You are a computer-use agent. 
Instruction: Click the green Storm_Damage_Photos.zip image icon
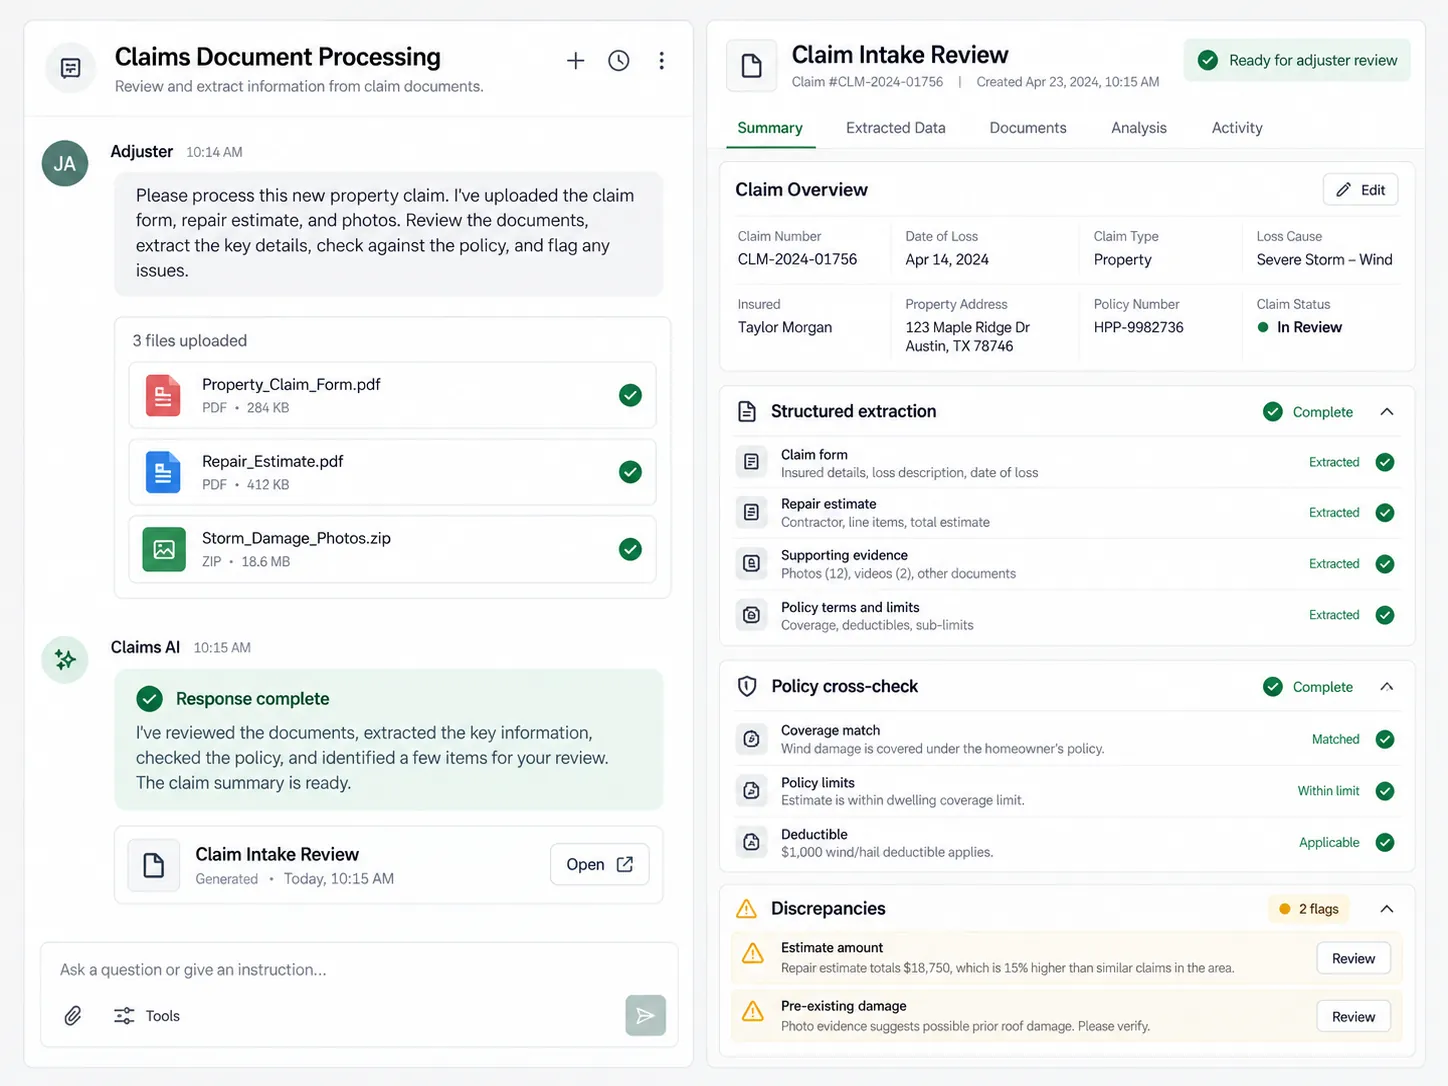click(164, 549)
